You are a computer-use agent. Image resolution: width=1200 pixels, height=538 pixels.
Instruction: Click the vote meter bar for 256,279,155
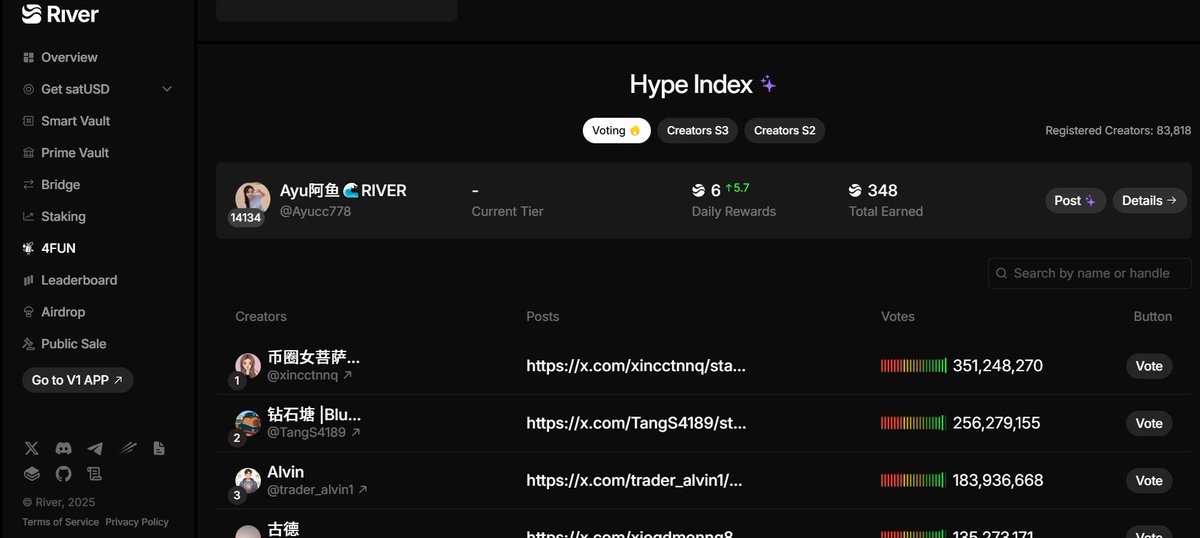[x=914, y=423]
